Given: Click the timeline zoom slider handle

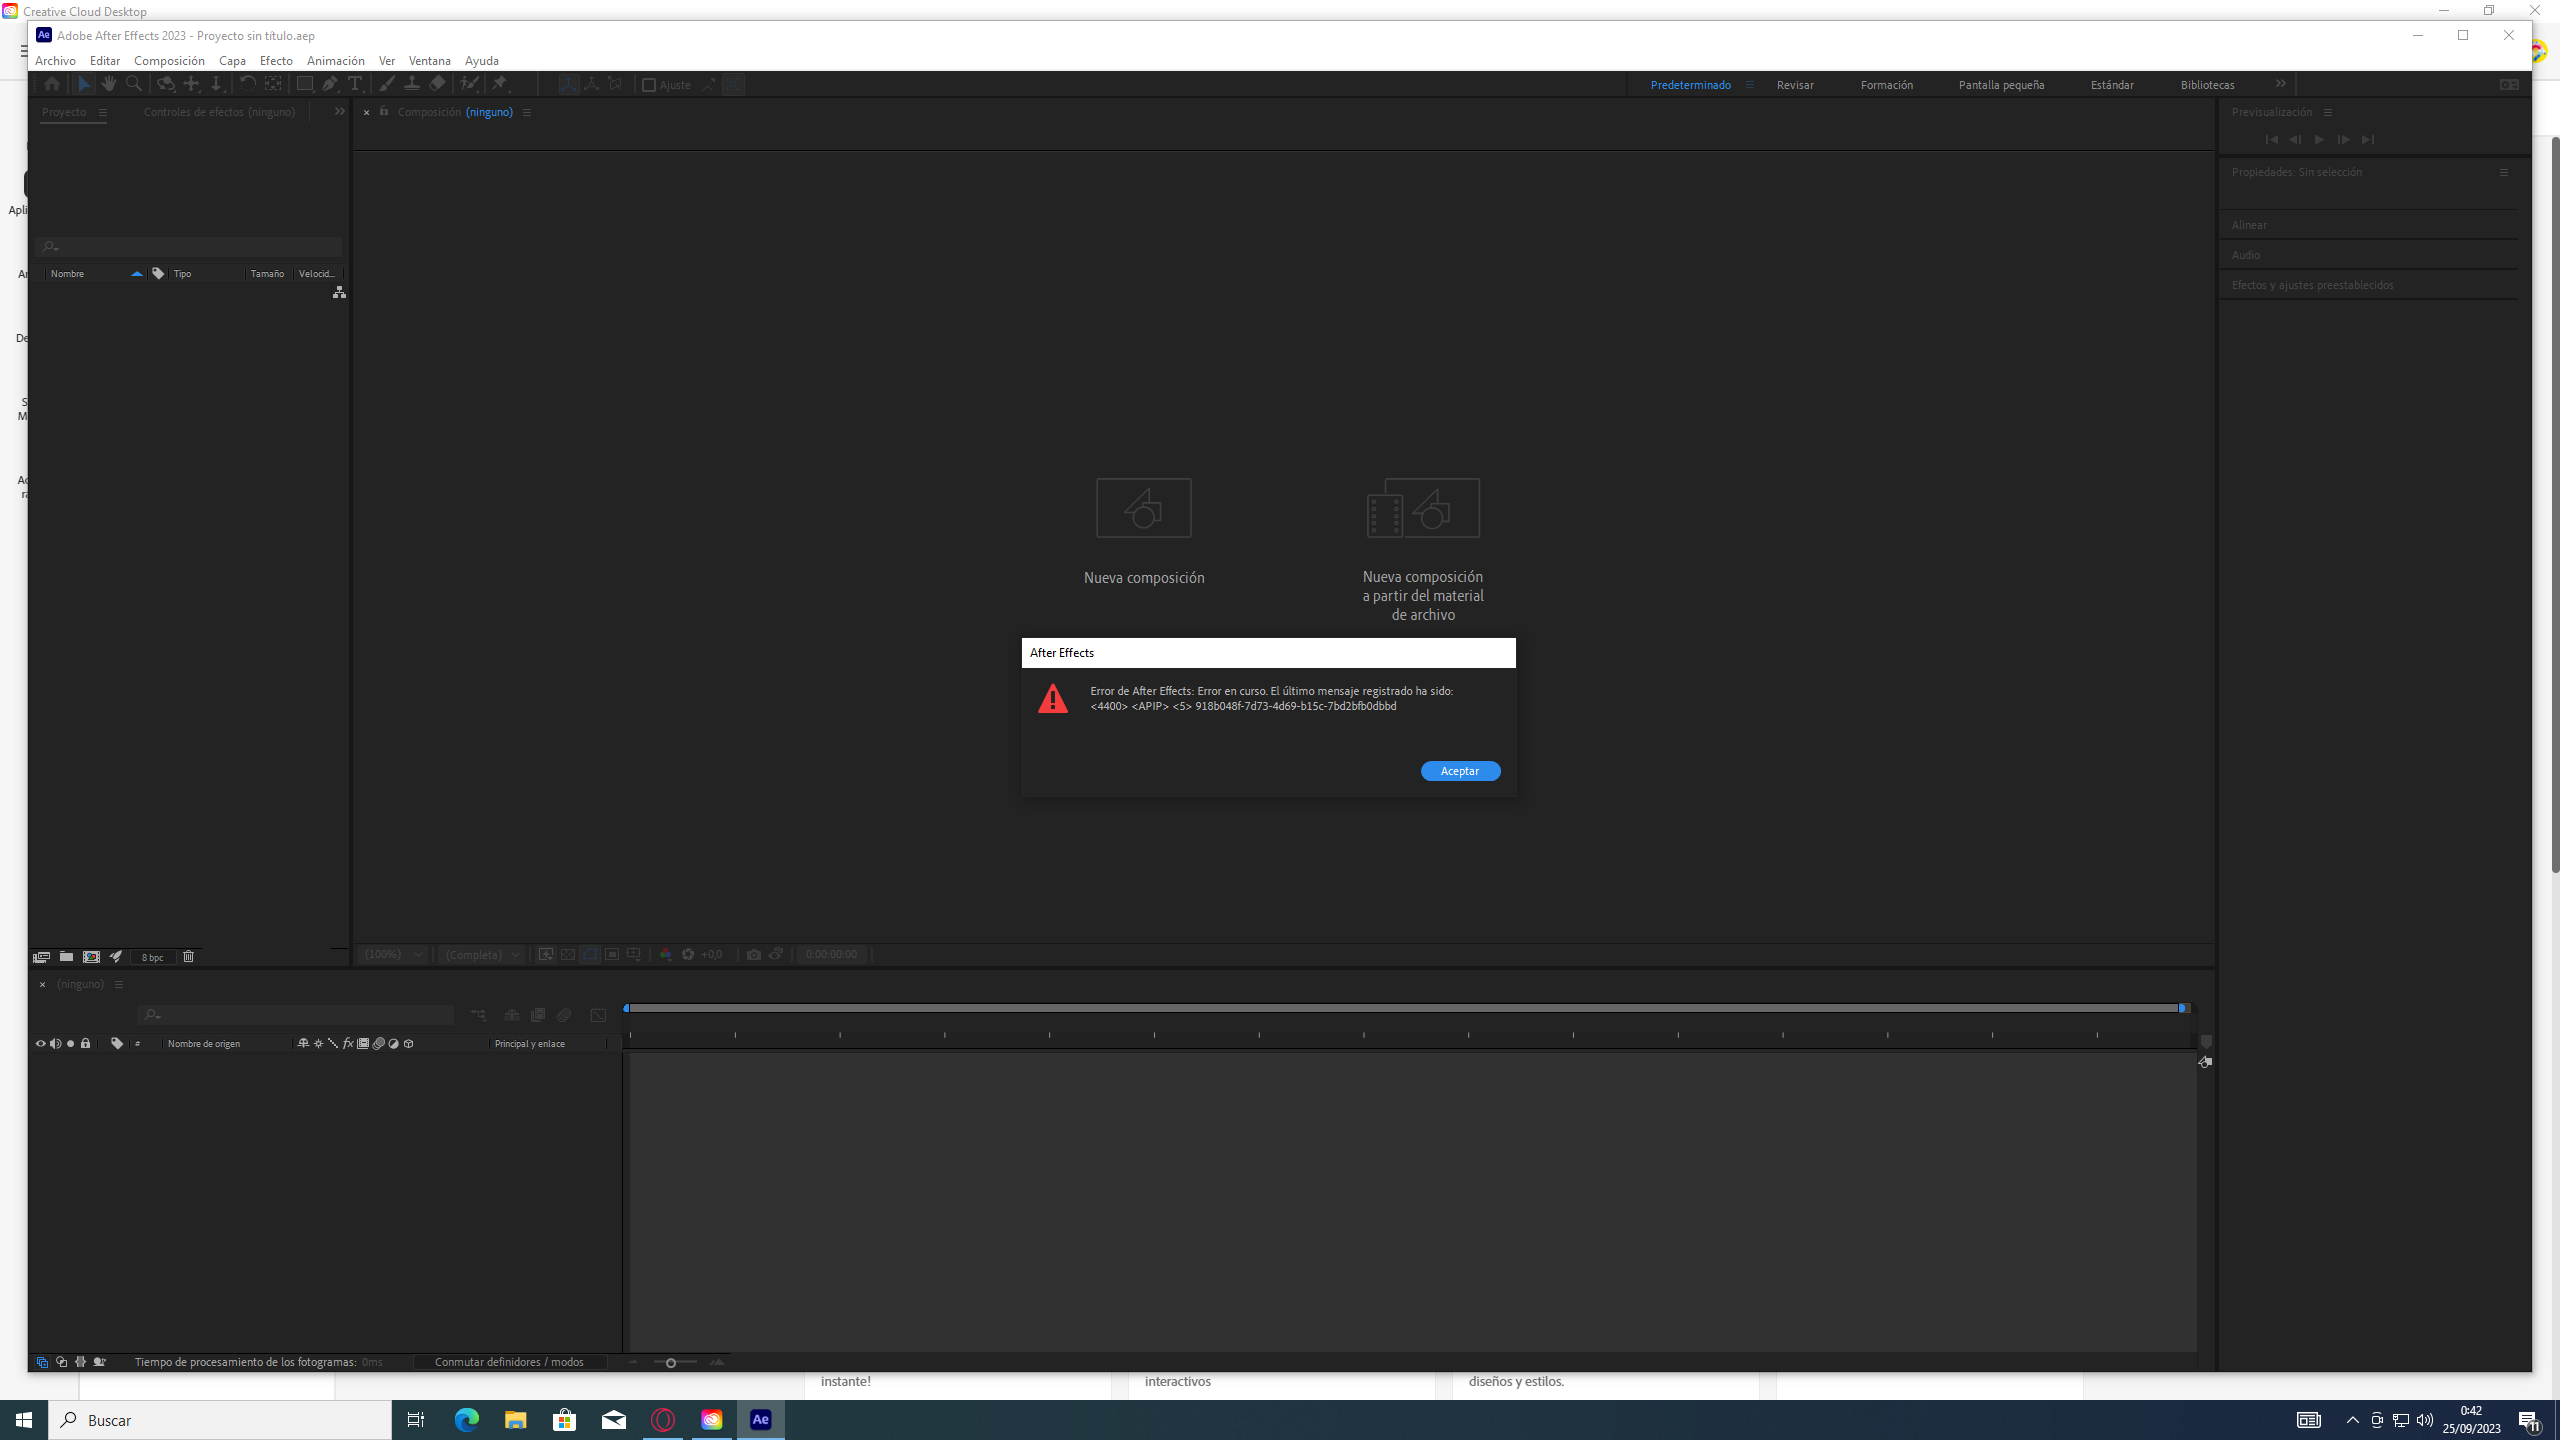Looking at the screenshot, I should pyautogui.click(x=670, y=1363).
